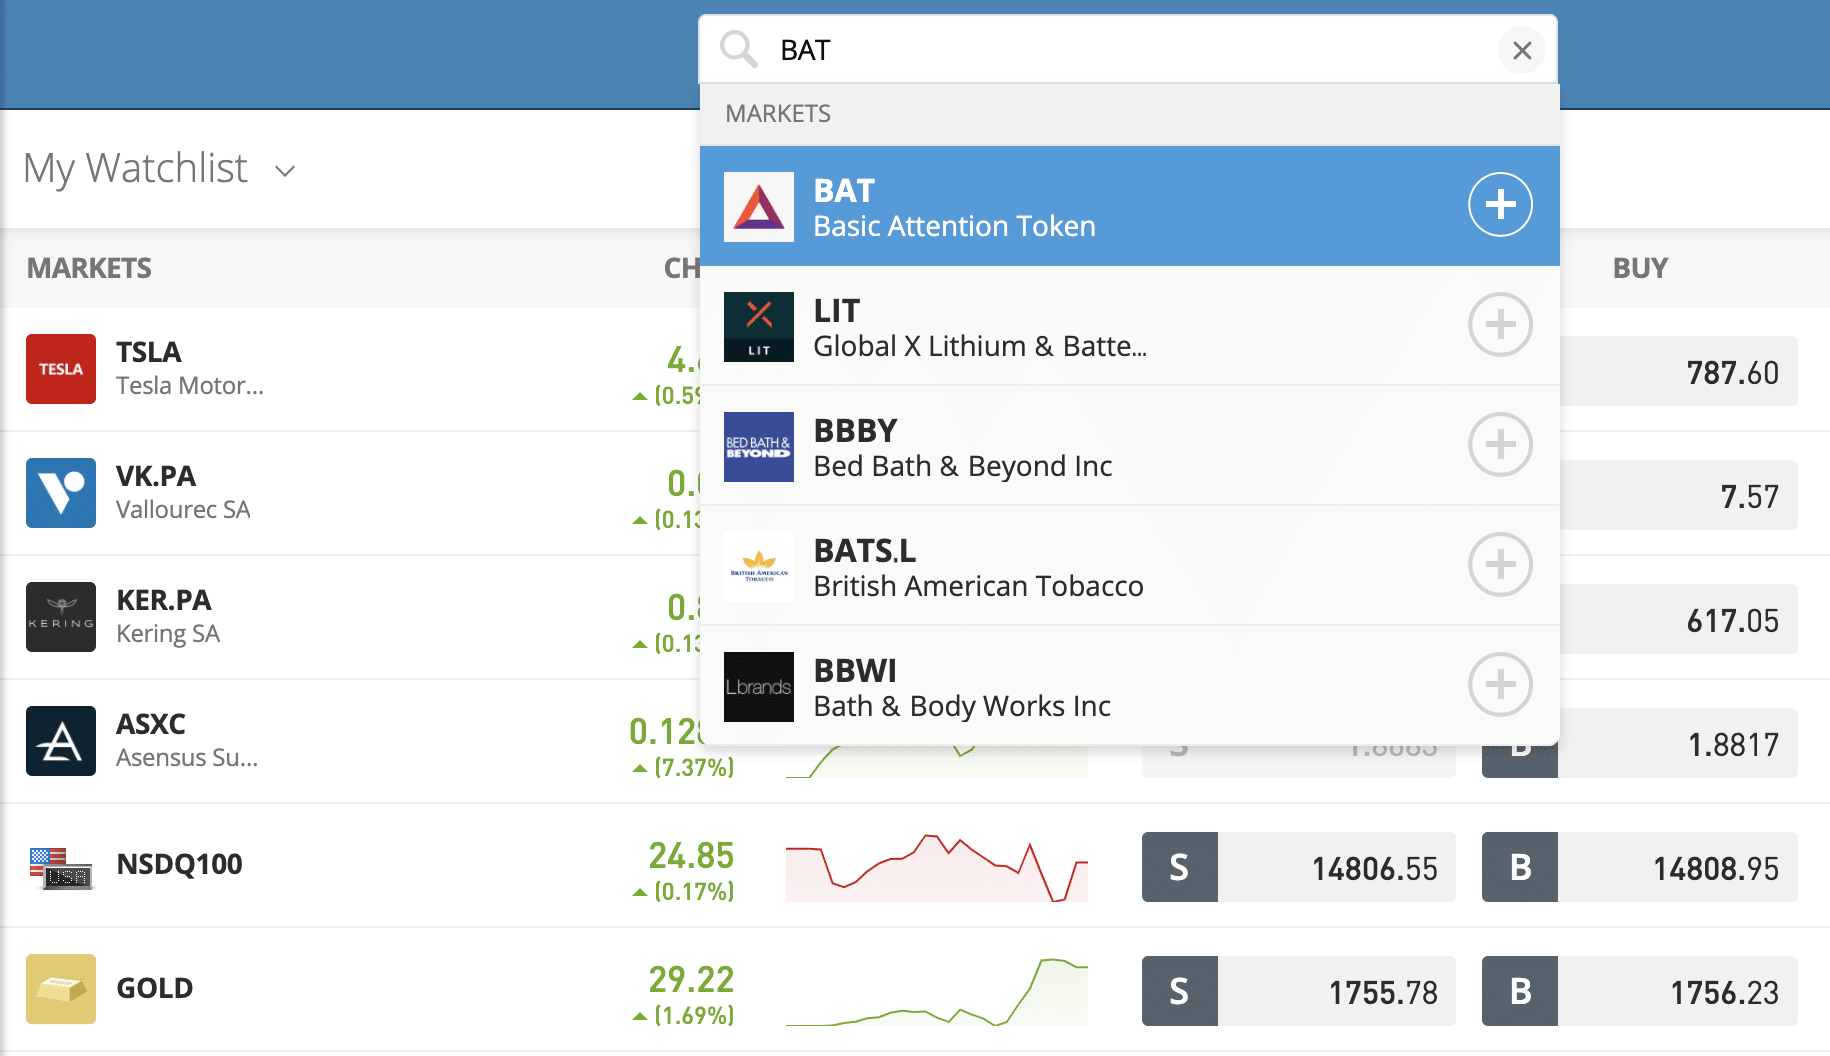Buy NSDQ100 at 14808.95
The height and width of the screenshot is (1056, 1830).
click(1640, 867)
